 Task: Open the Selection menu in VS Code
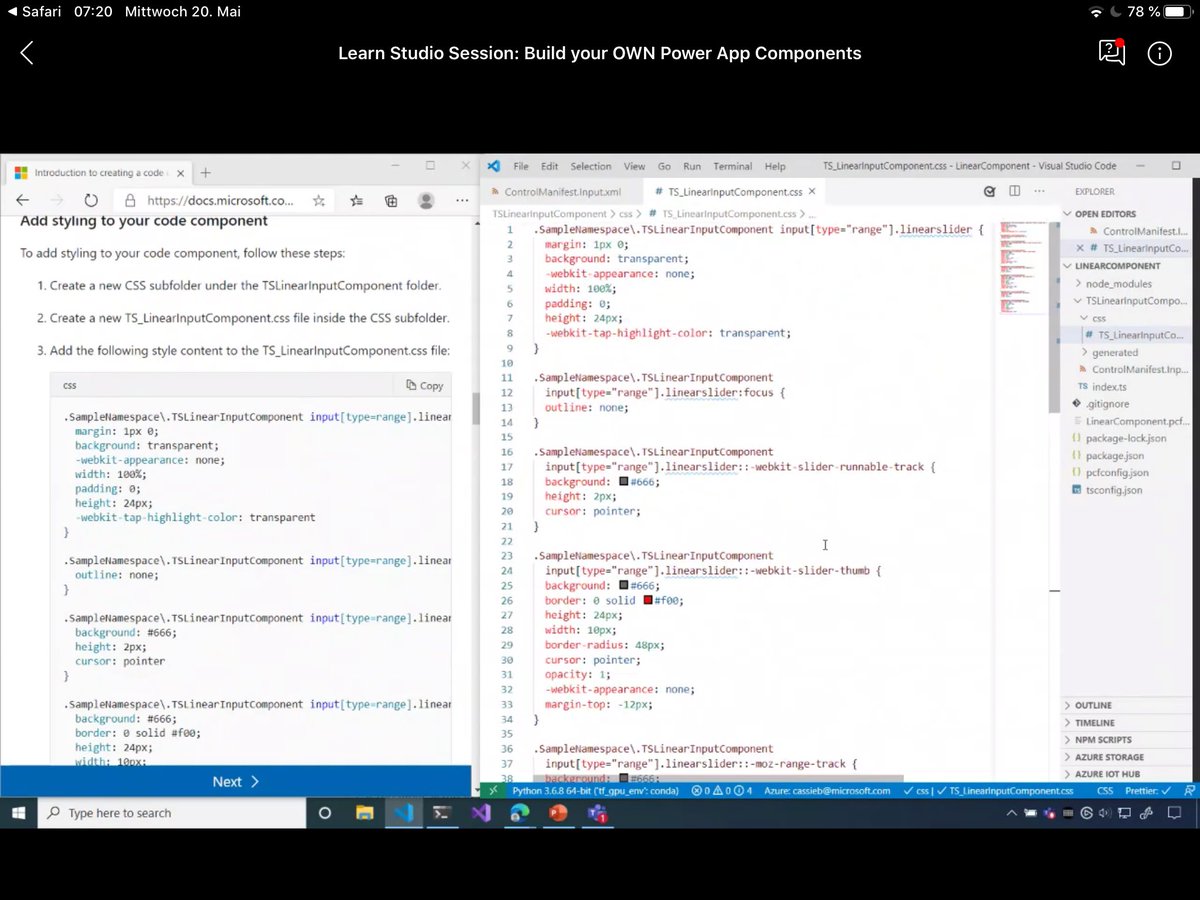click(x=591, y=166)
